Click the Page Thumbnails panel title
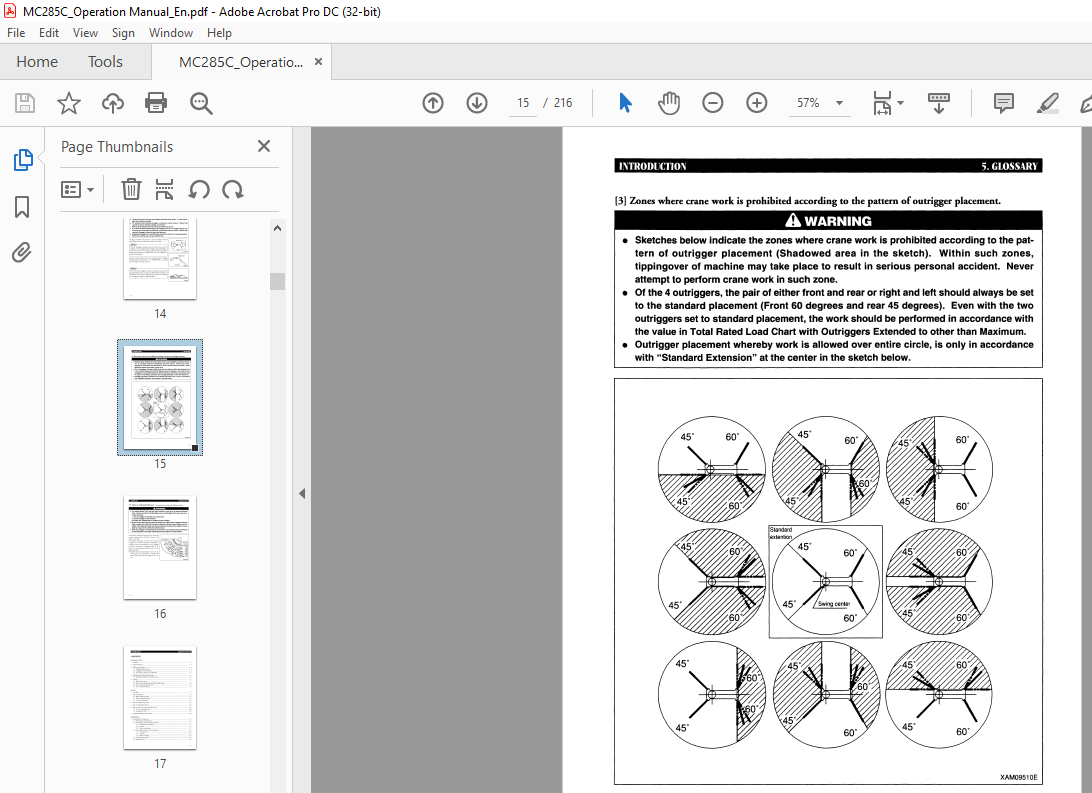 [x=117, y=147]
